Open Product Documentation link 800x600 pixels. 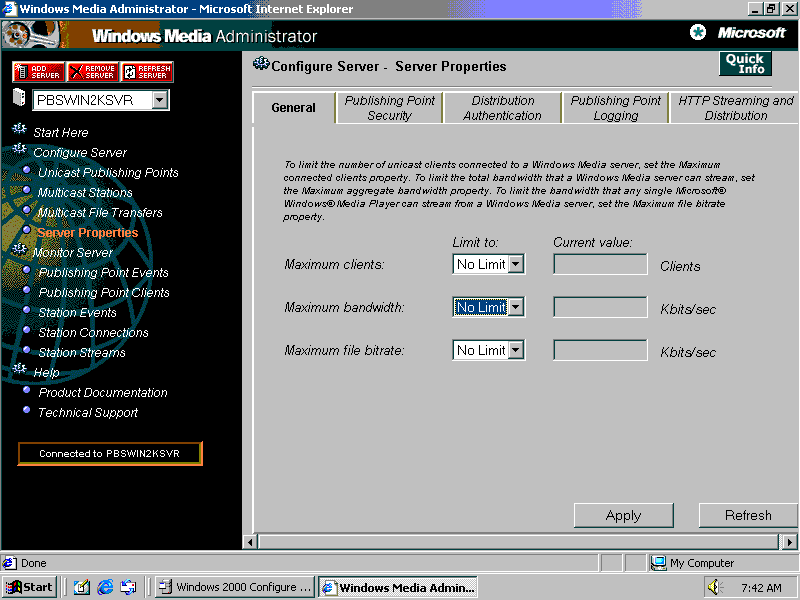(x=103, y=392)
